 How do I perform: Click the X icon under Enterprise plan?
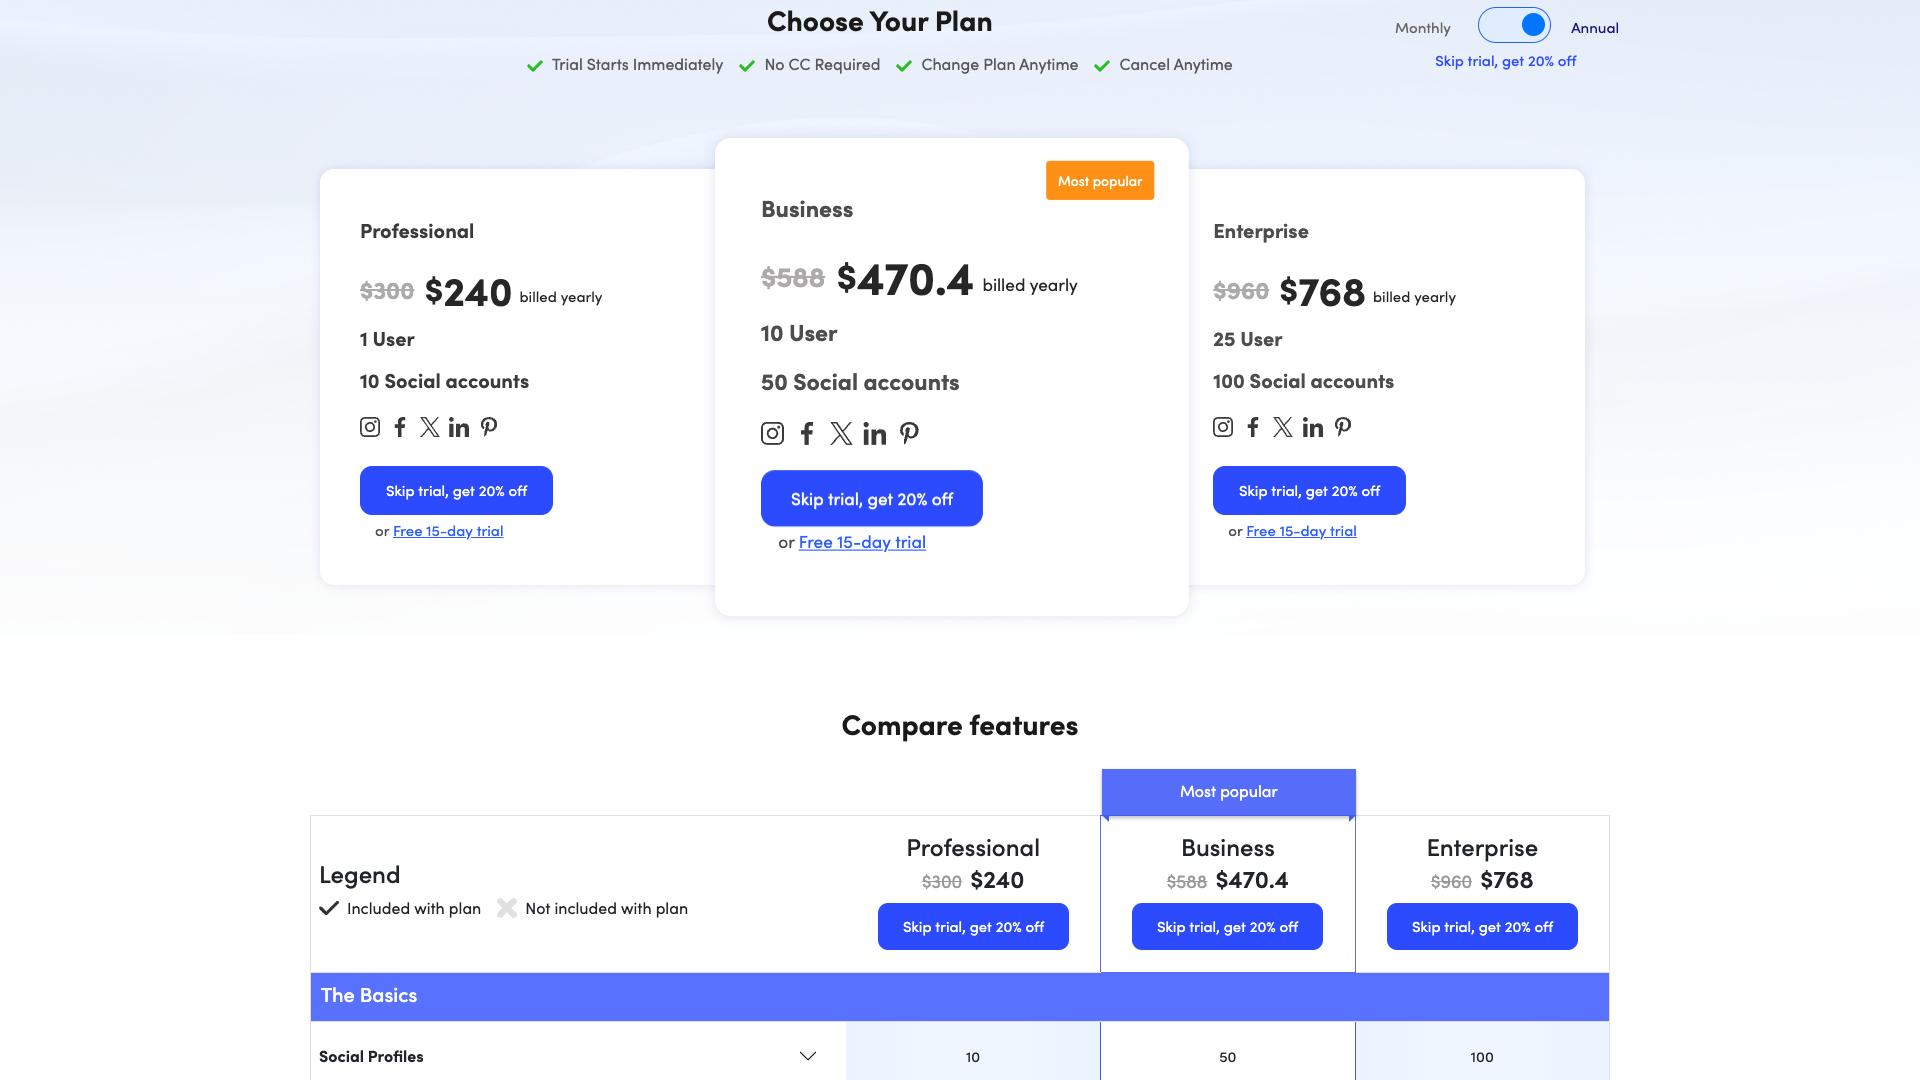tap(1283, 427)
